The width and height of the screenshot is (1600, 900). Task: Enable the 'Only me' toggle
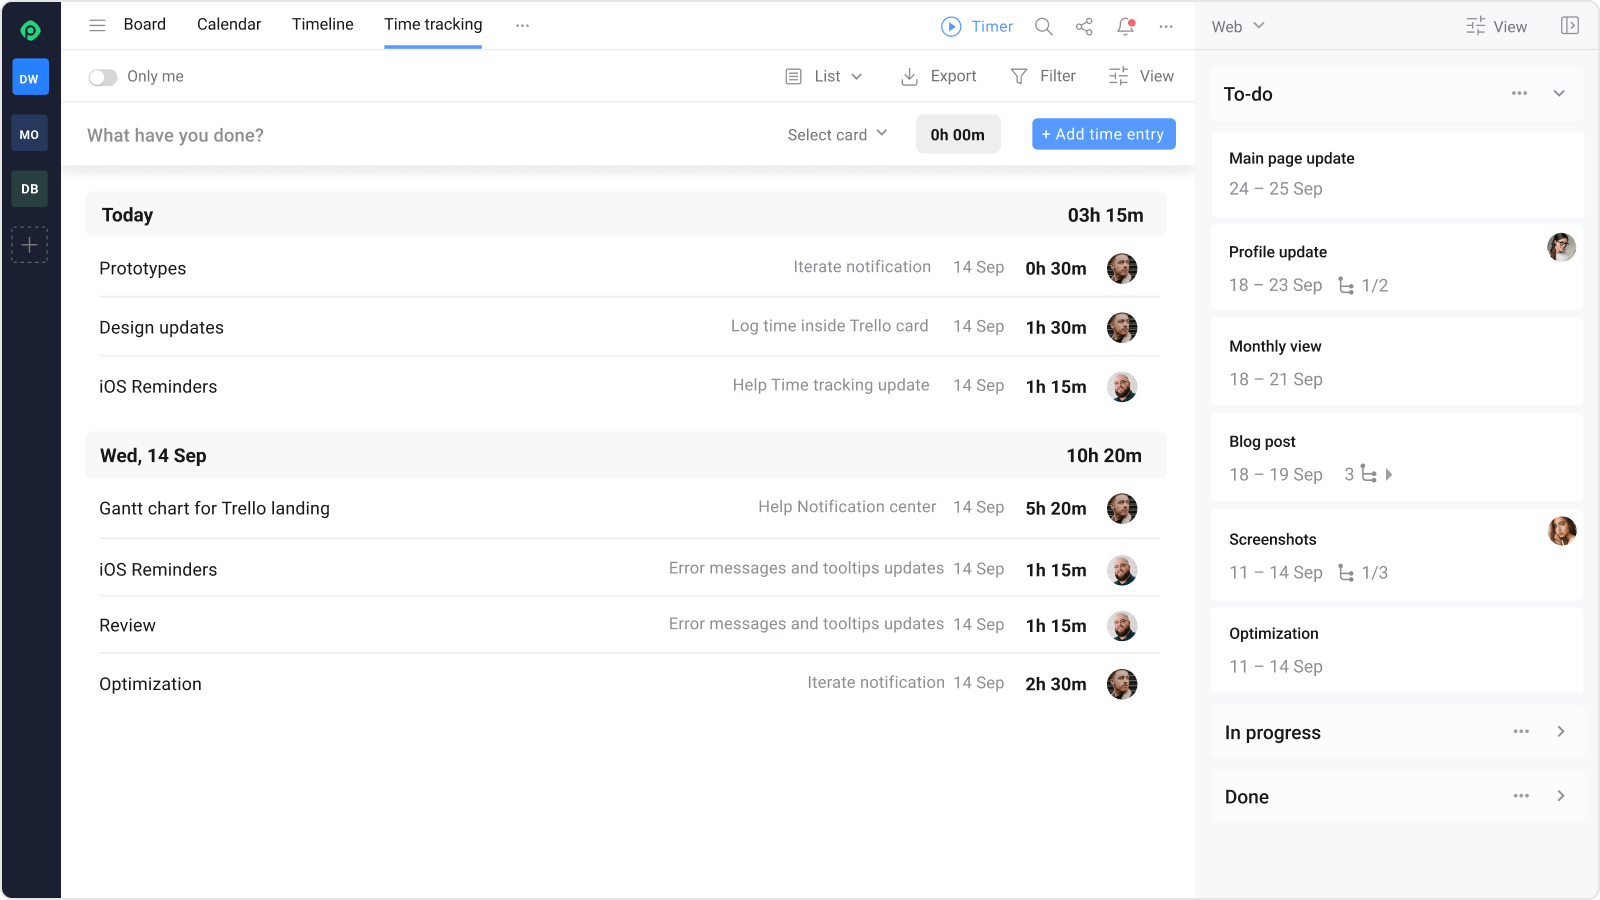(103, 76)
